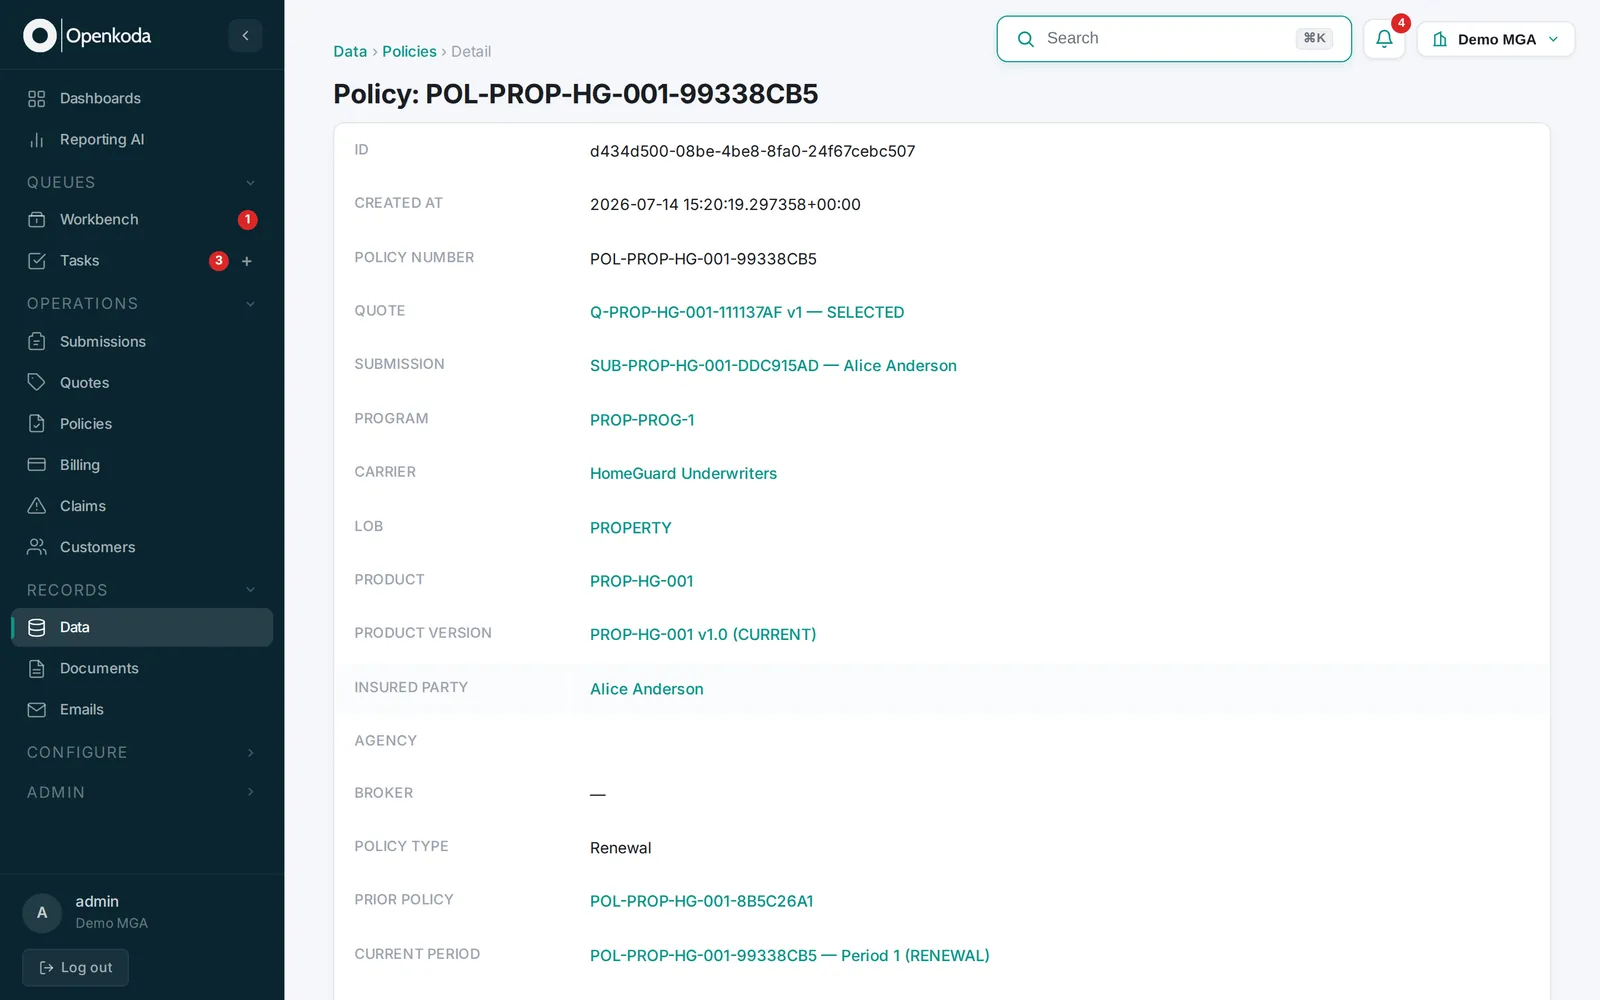Open HomeGuard Underwriters carrier link
The height and width of the screenshot is (1000, 1600).
[683, 474]
